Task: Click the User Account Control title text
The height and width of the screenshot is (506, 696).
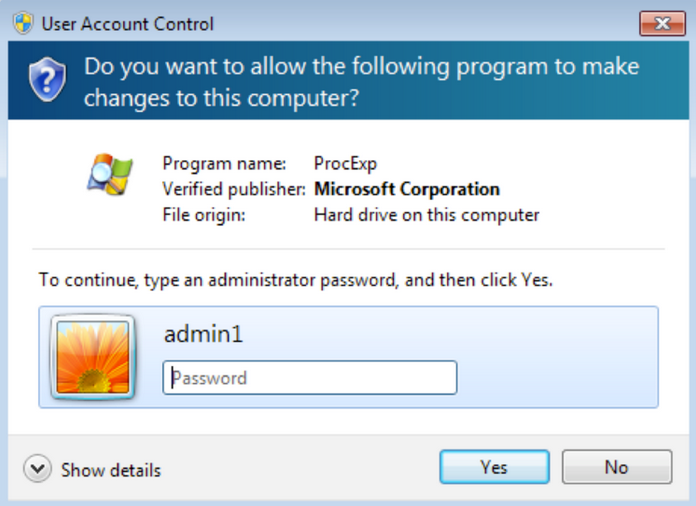Action: pyautogui.click(x=127, y=24)
